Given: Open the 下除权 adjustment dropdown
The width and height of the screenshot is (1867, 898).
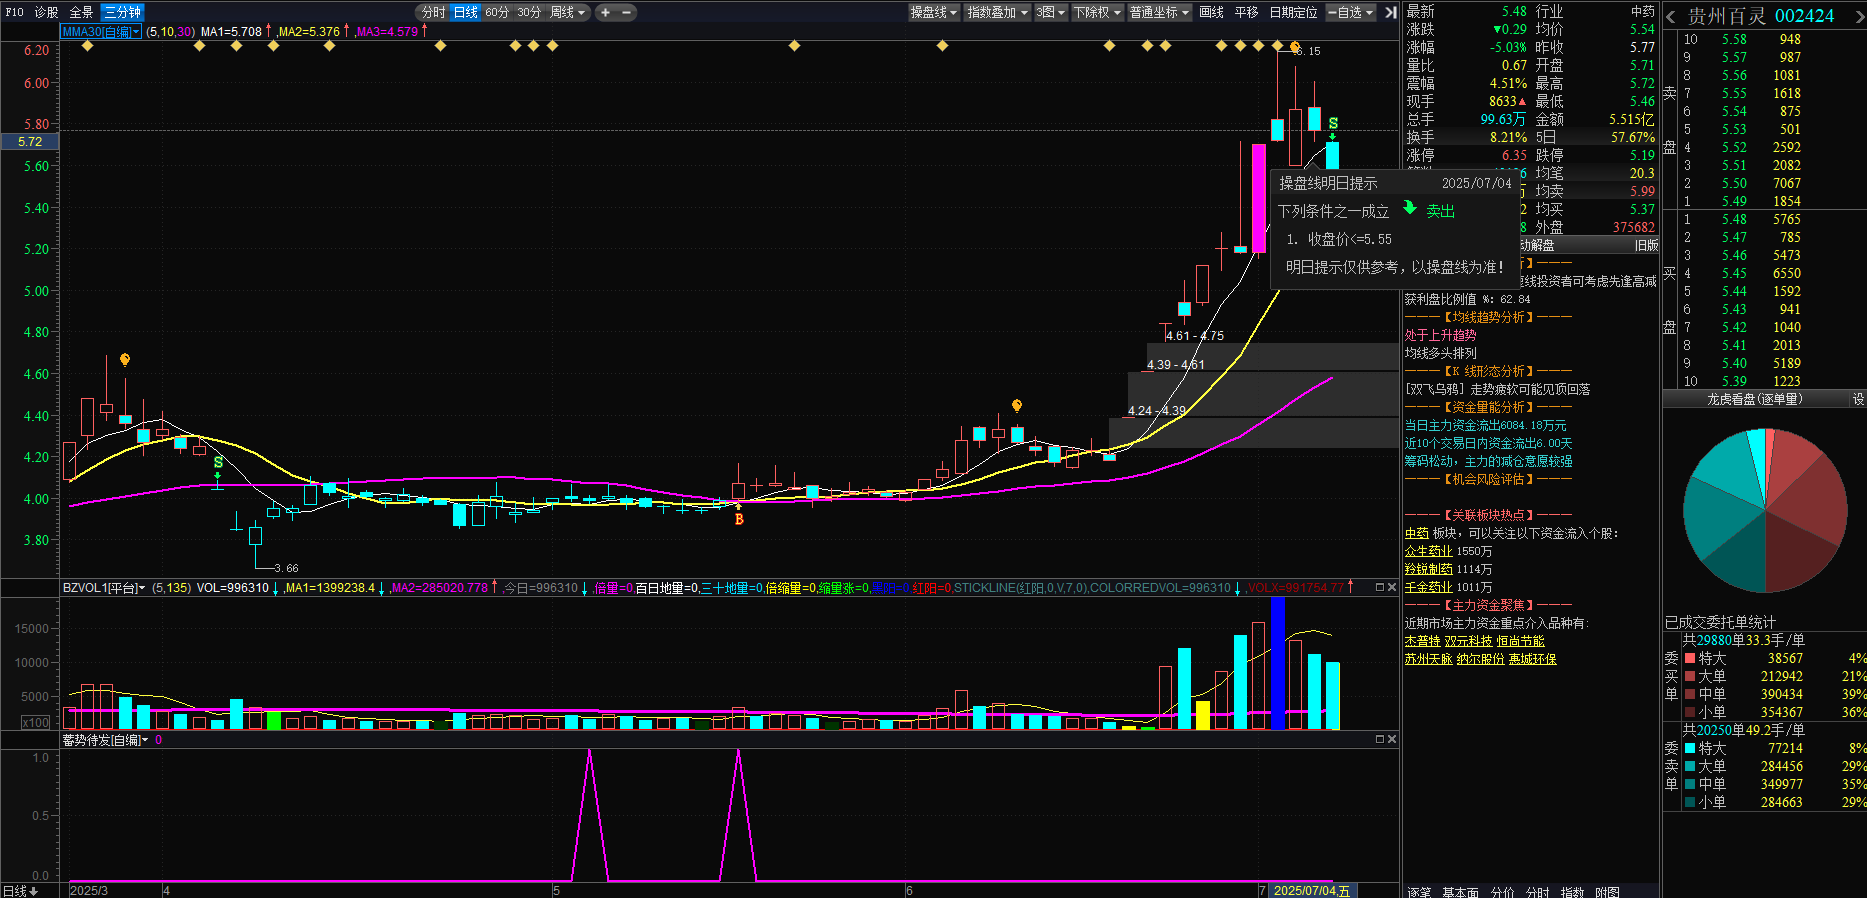Looking at the screenshot, I should tap(1096, 12).
